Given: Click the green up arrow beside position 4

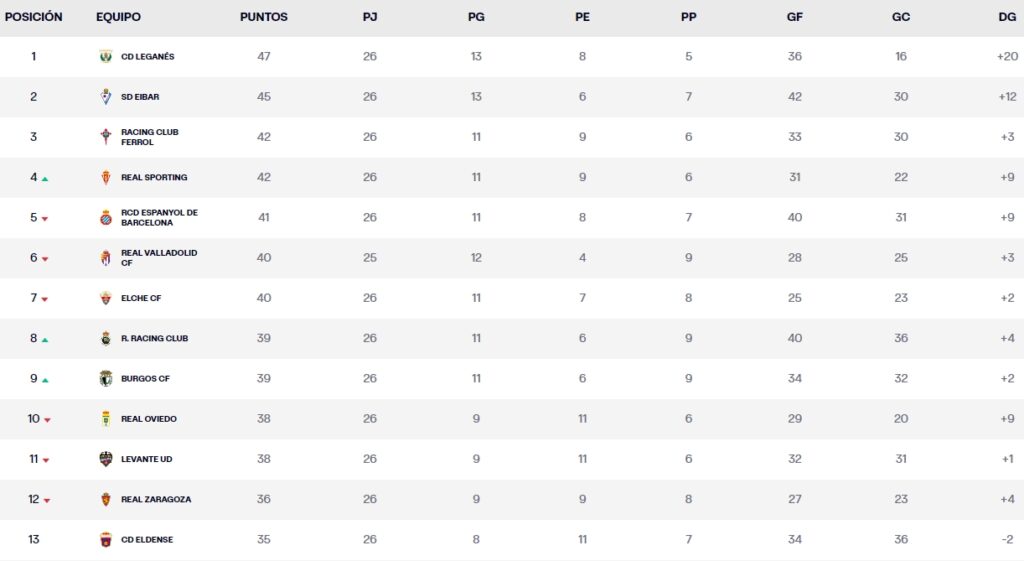Looking at the screenshot, I should (45, 179).
